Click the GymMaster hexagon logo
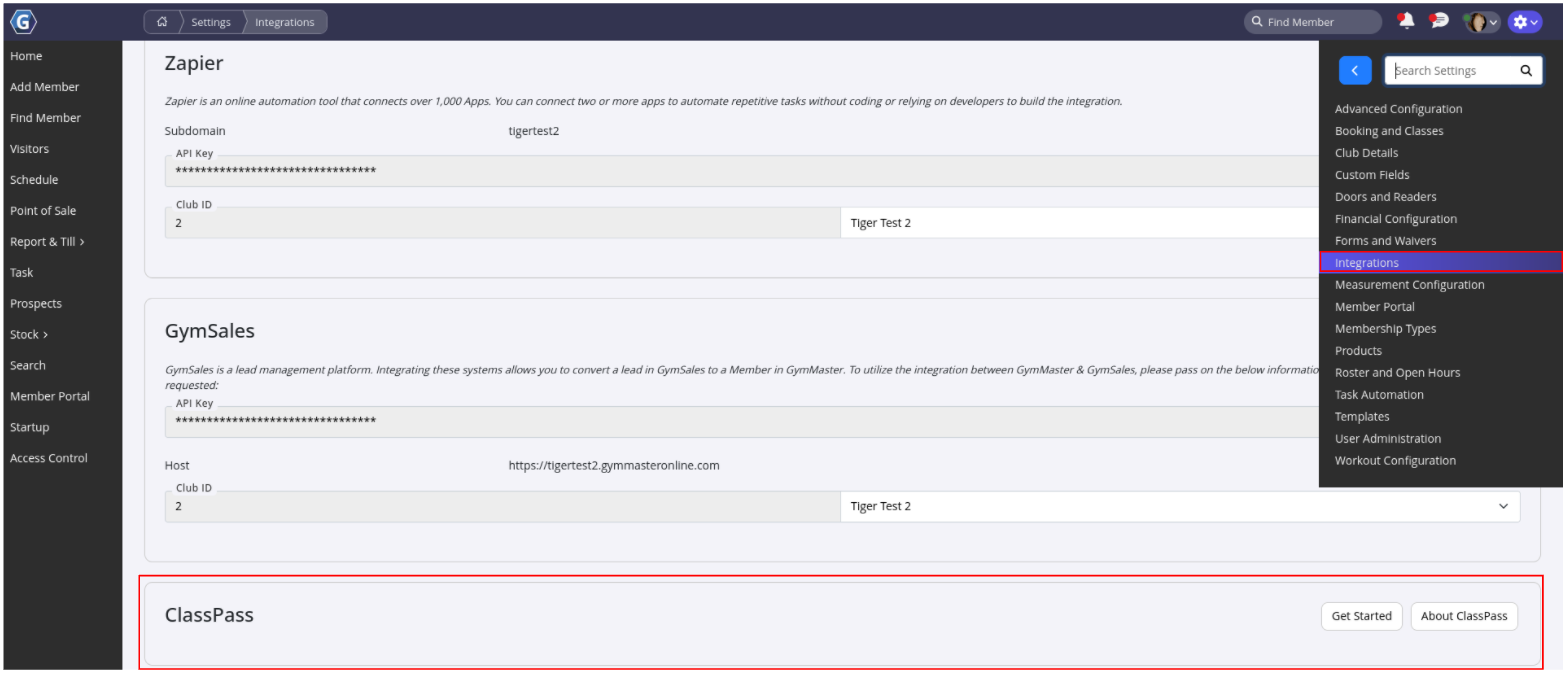The height and width of the screenshot is (676, 1565). click(x=21, y=21)
